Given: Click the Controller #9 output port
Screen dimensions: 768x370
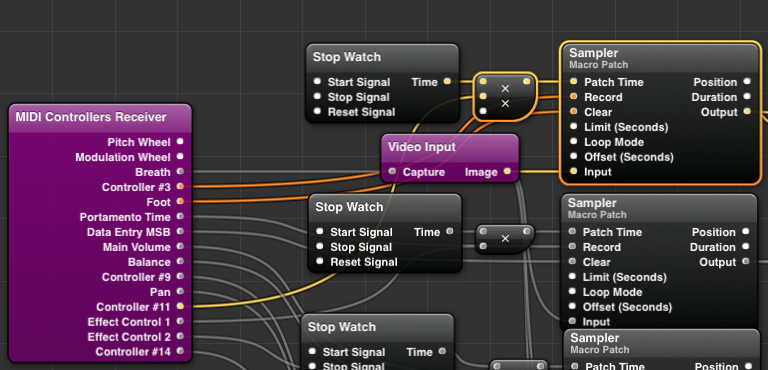Looking at the screenshot, I should (180, 276).
